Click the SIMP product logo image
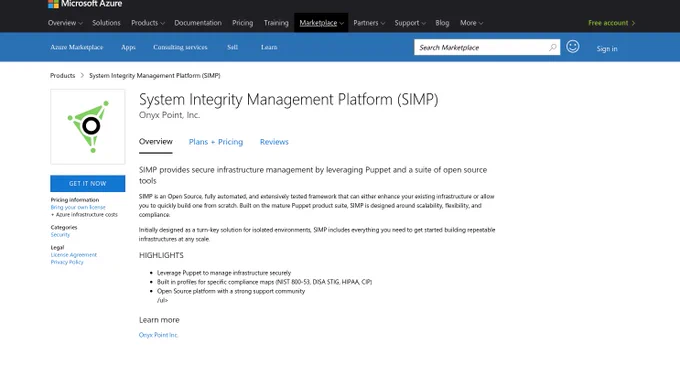The height and width of the screenshot is (365, 680). (88, 127)
